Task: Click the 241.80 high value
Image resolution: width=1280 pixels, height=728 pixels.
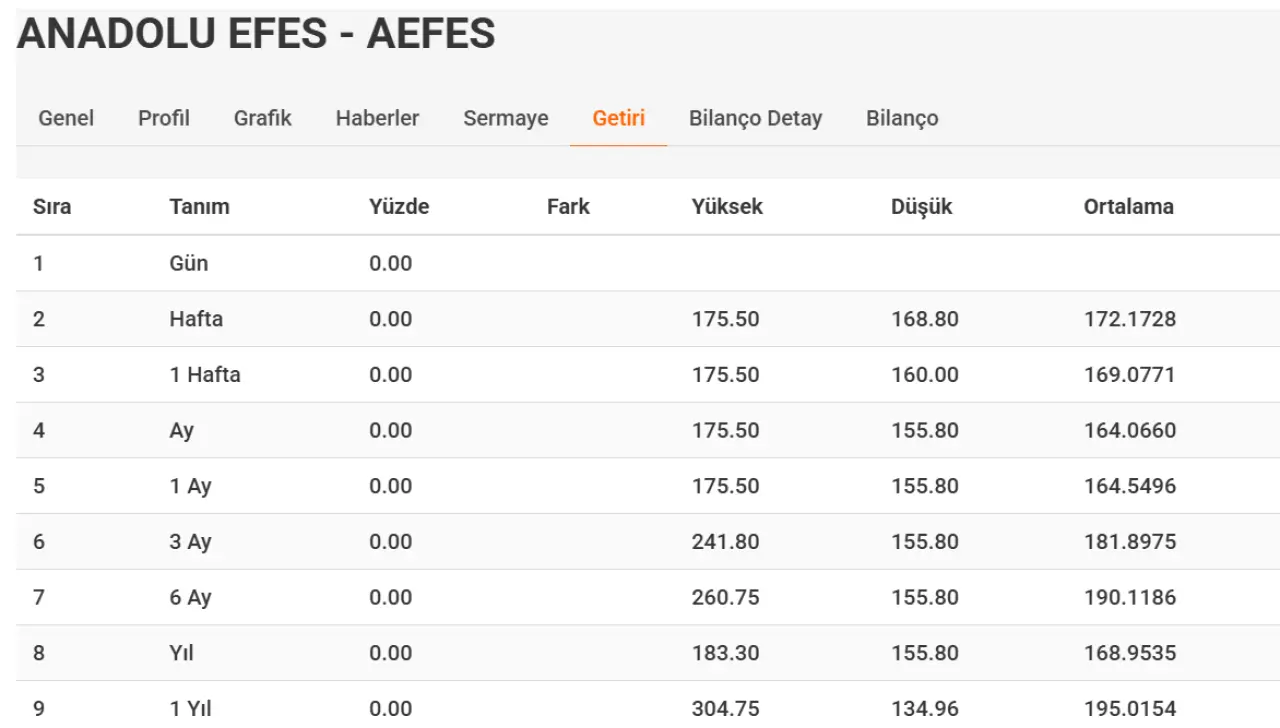Action: click(x=726, y=542)
